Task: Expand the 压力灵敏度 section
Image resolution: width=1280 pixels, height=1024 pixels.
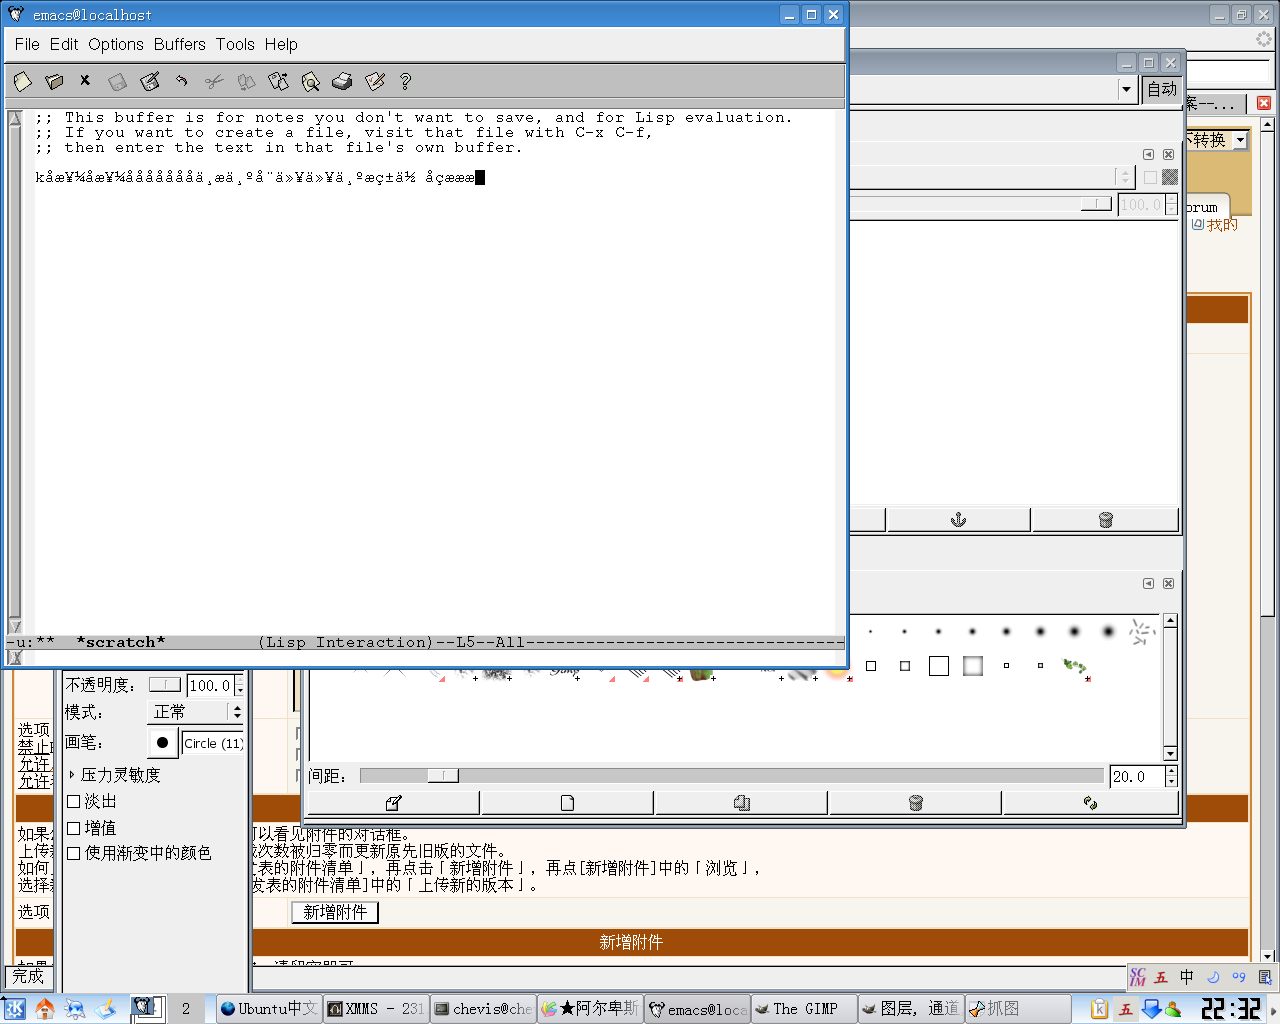Action: point(72,775)
